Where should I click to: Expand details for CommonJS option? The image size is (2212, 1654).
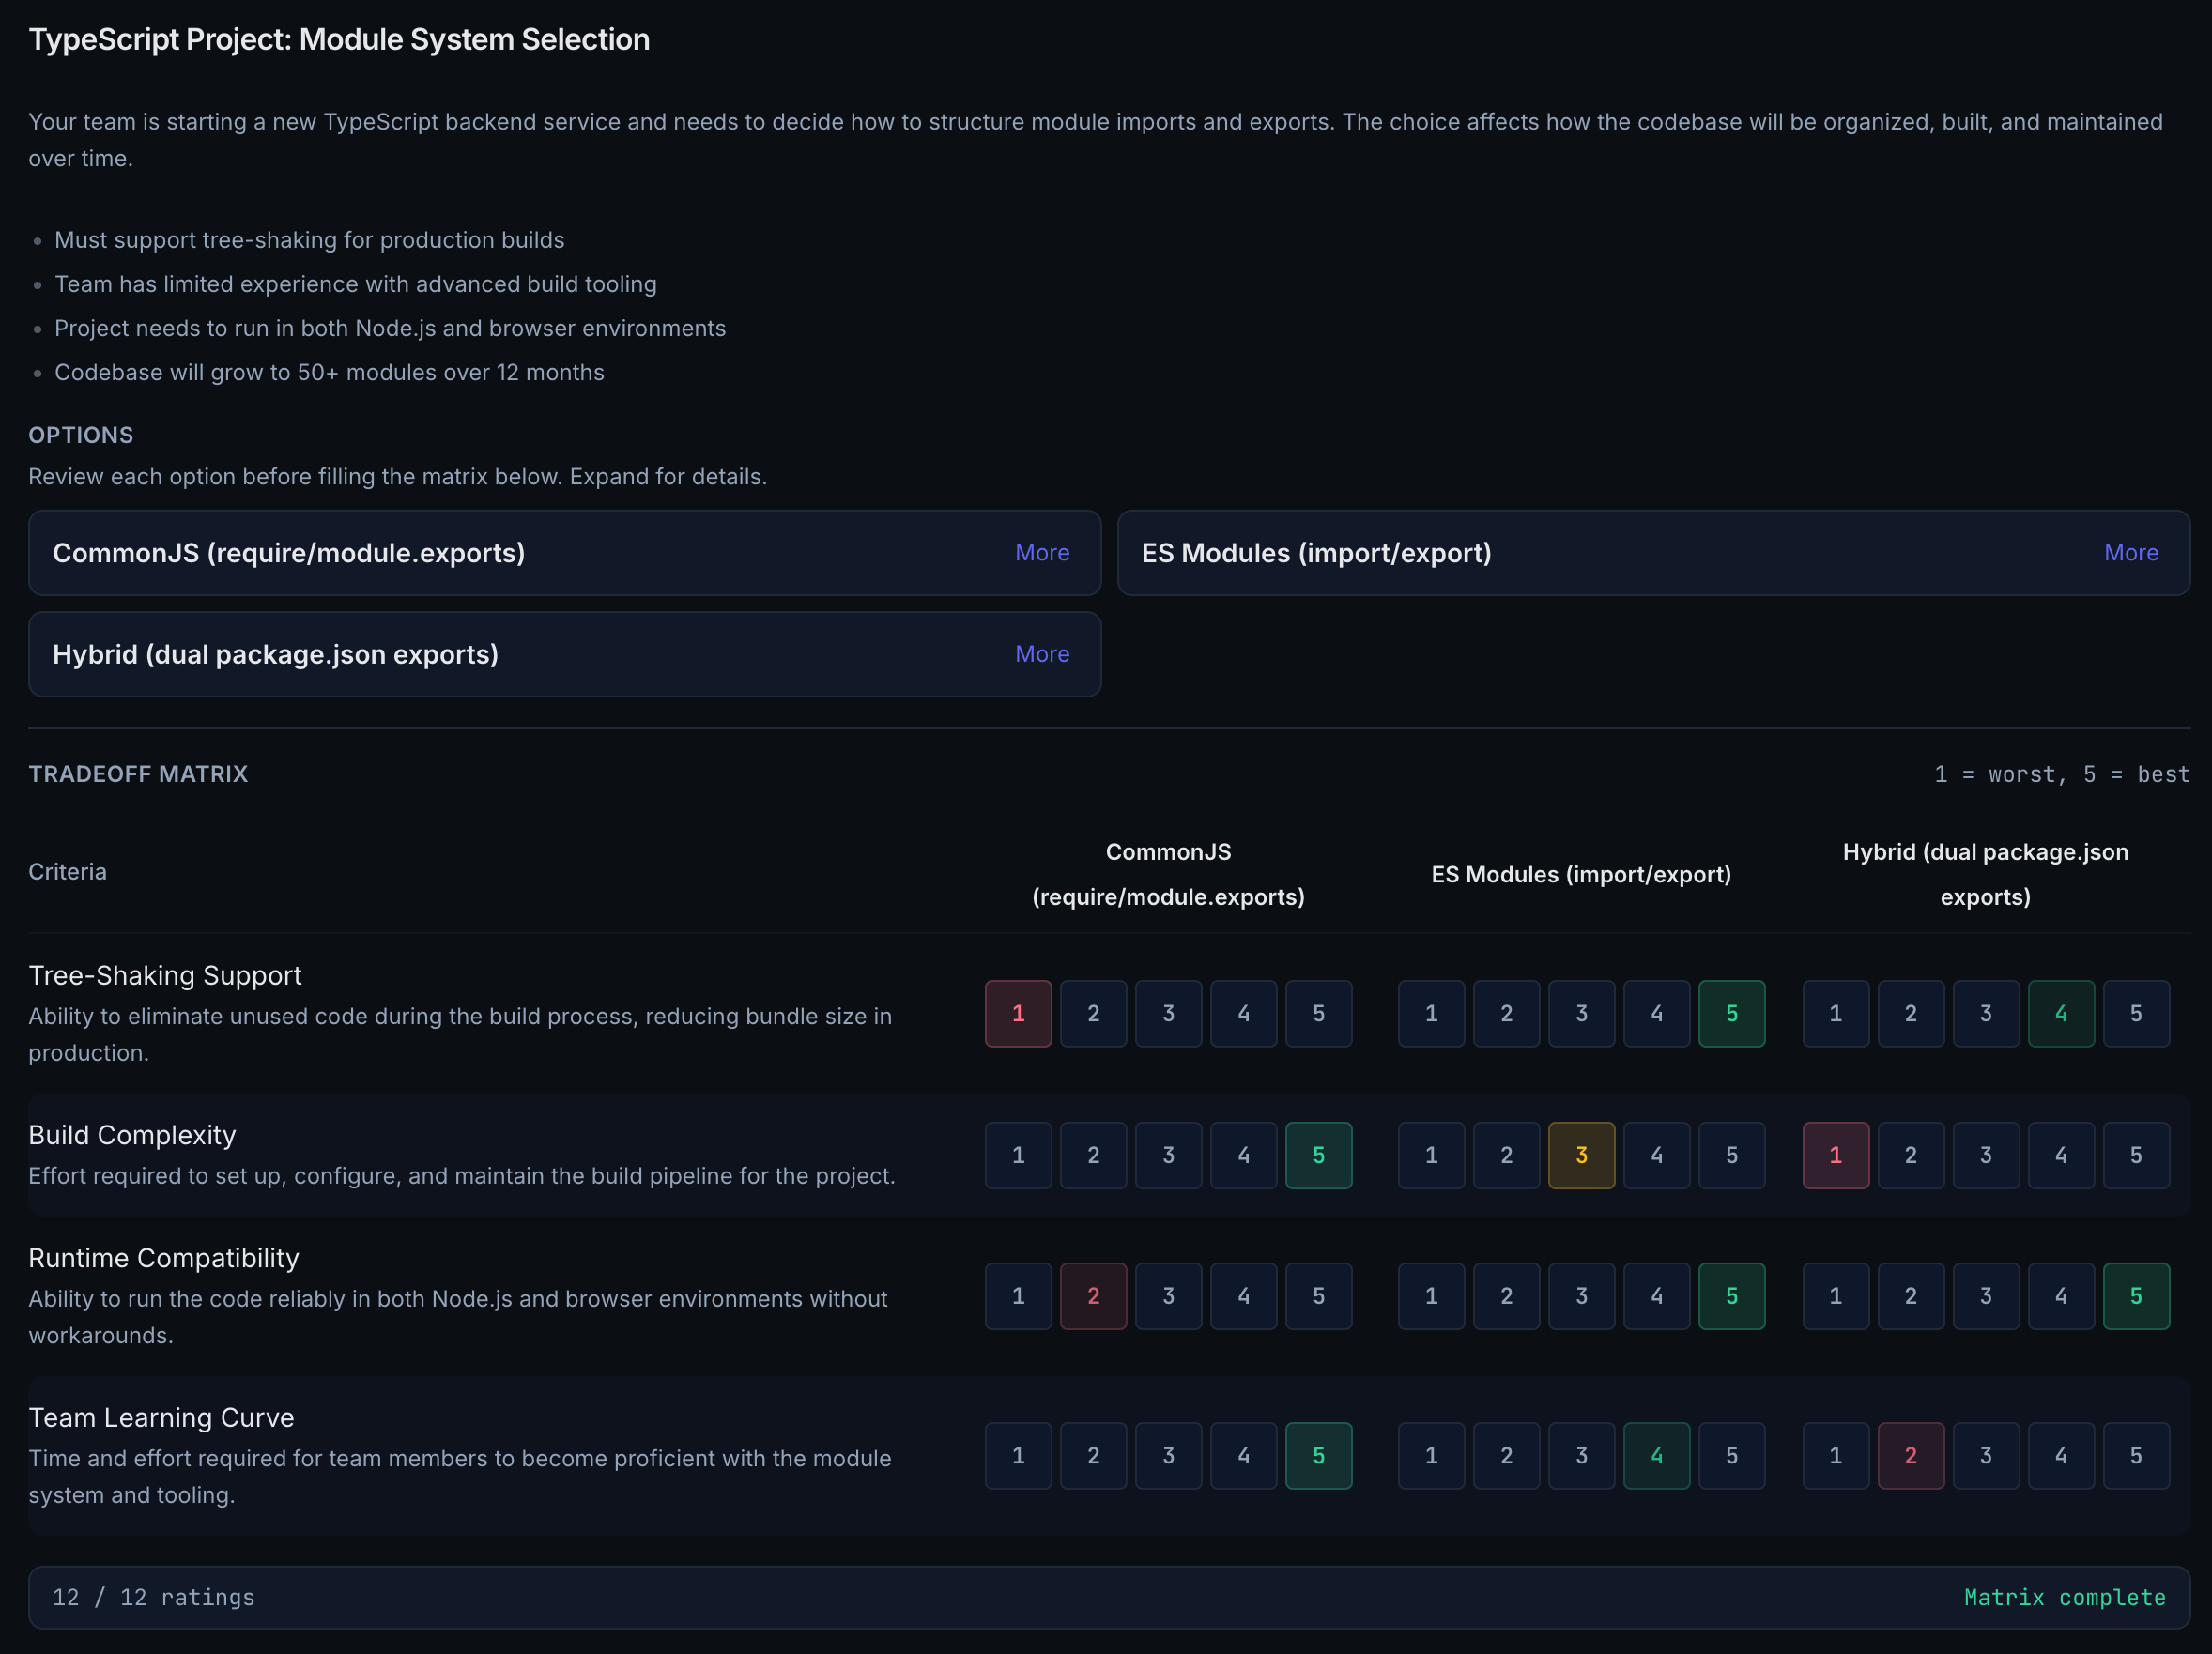[1042, 552]
